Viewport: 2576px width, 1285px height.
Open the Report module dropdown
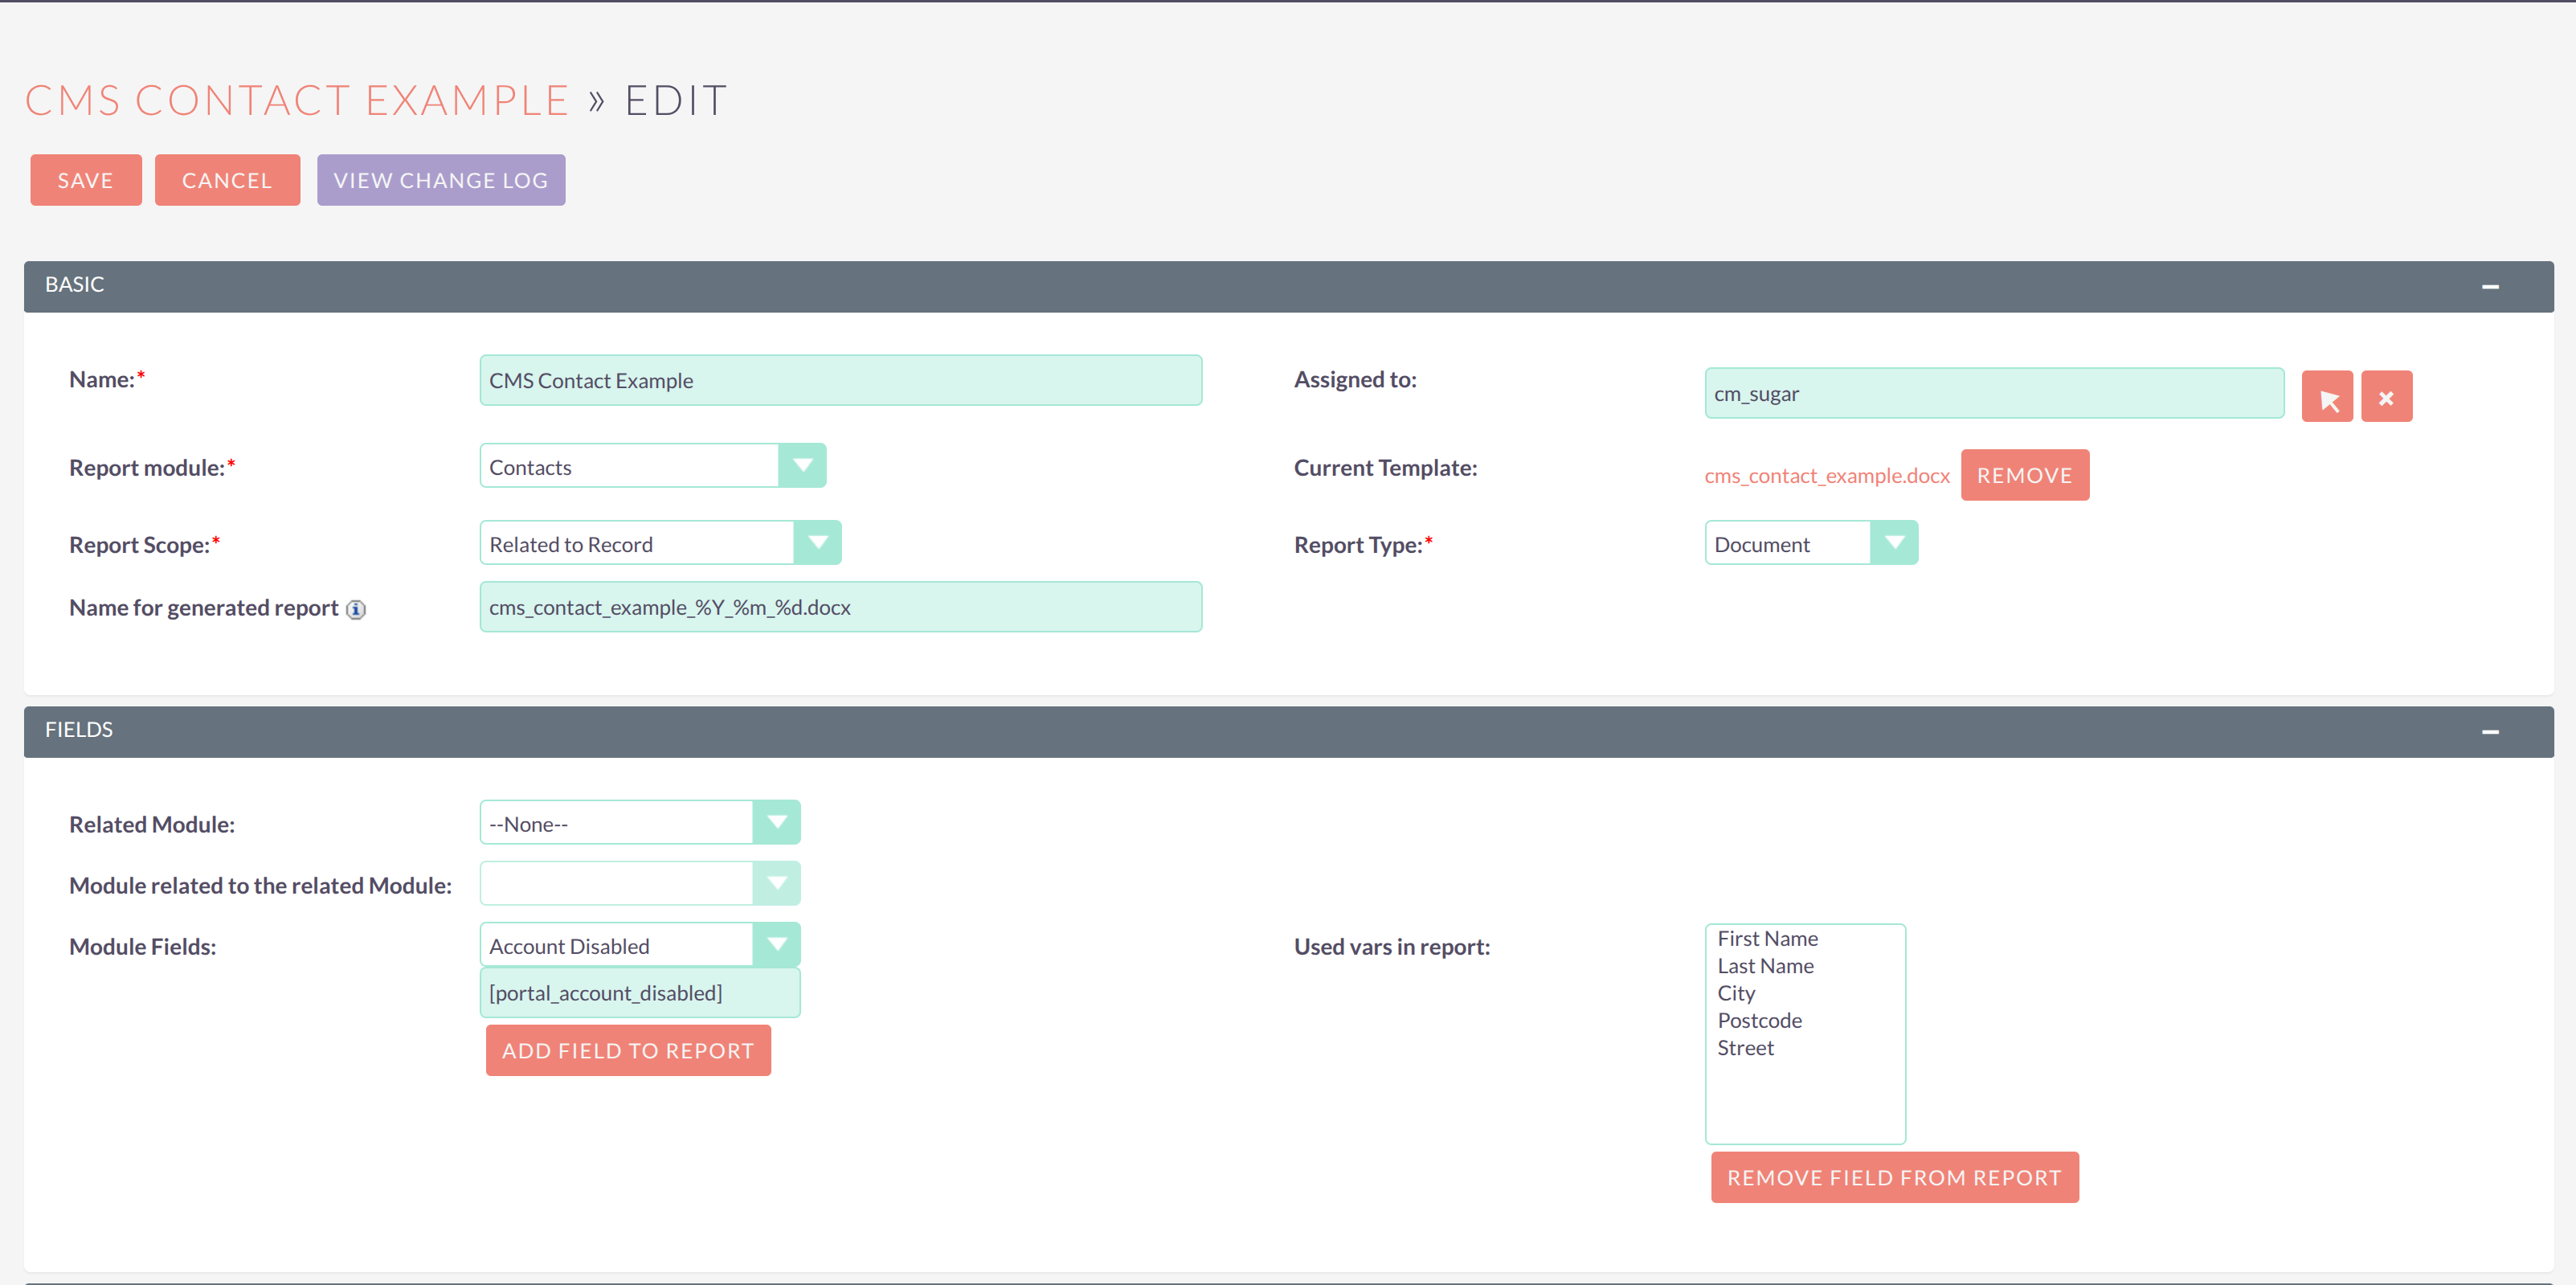coord(801,466)
